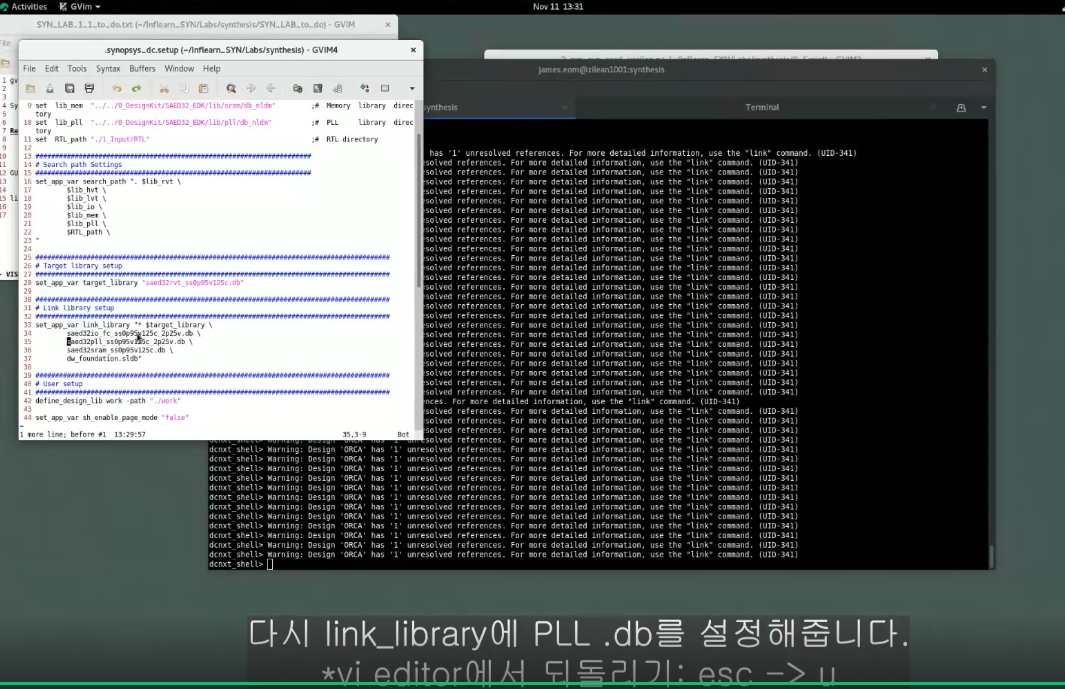Image resolution: width=1065 pixels, height=689 pixels.
Task: Click the Print icon in the GVim toolbar
Action: tap(89, 88)
